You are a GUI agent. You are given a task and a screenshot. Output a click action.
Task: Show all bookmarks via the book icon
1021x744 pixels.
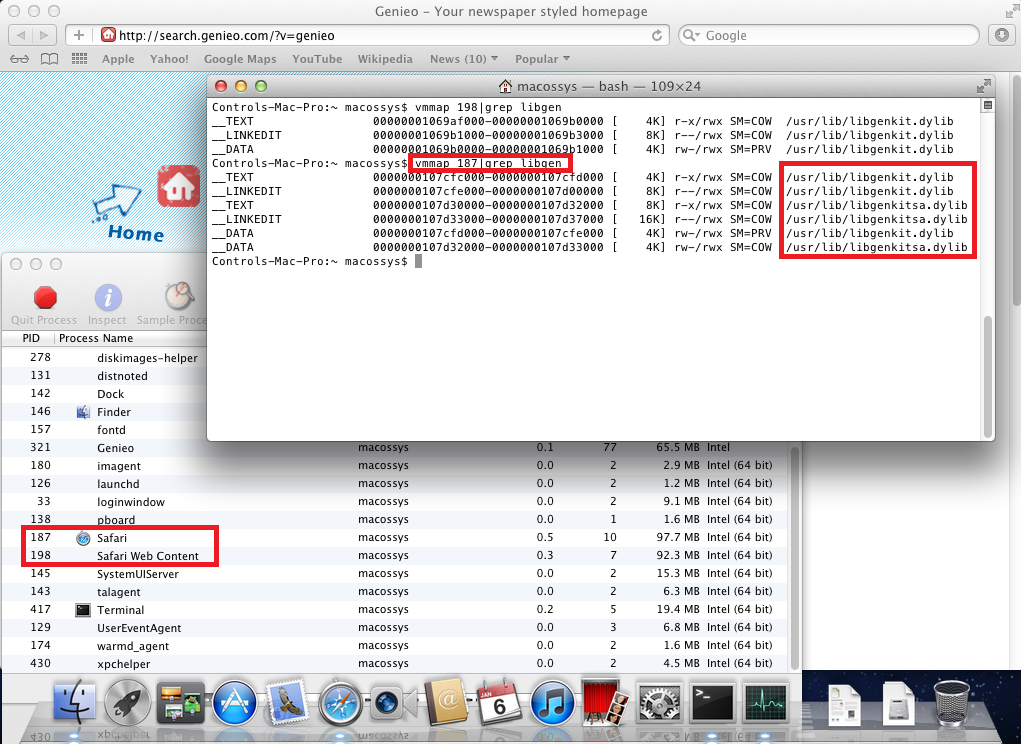[49, 59]
